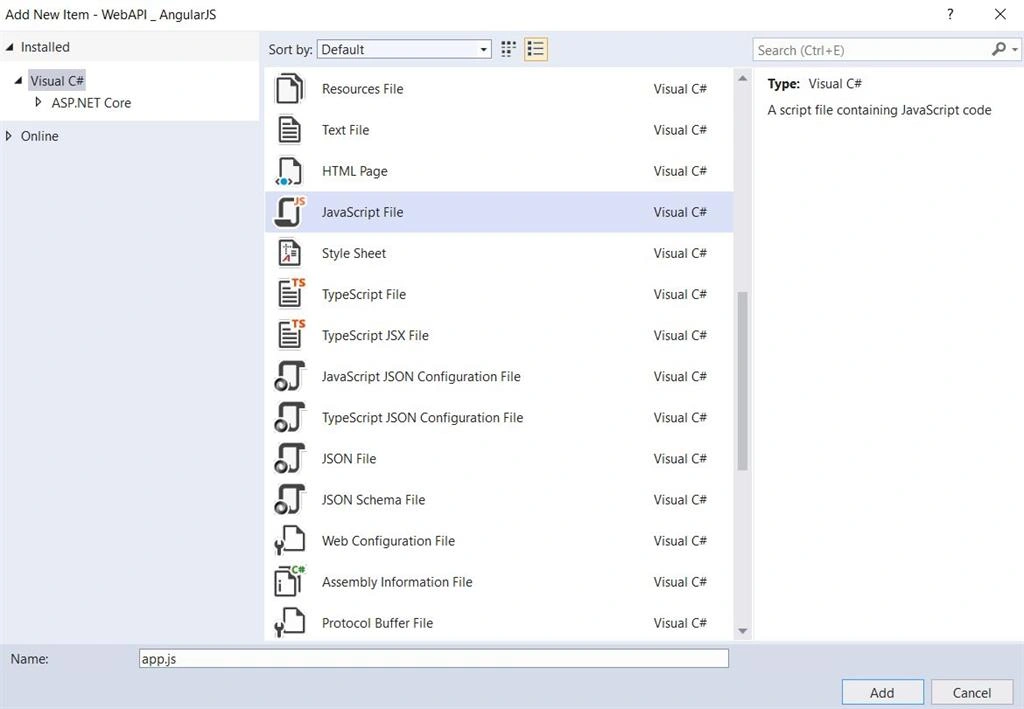Open the Sort by Default dropdown
The image size is (1024, 709).
[404, 50]
